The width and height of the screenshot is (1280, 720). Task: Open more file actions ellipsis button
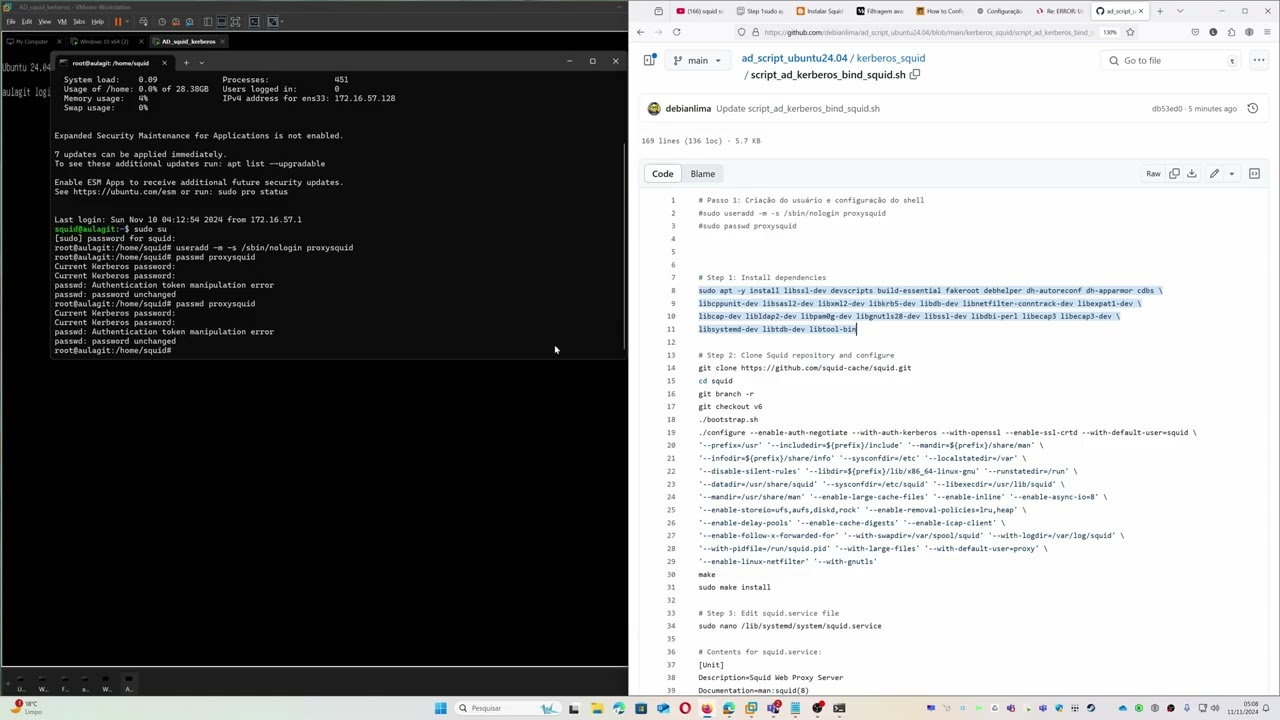pos(1257,60)
